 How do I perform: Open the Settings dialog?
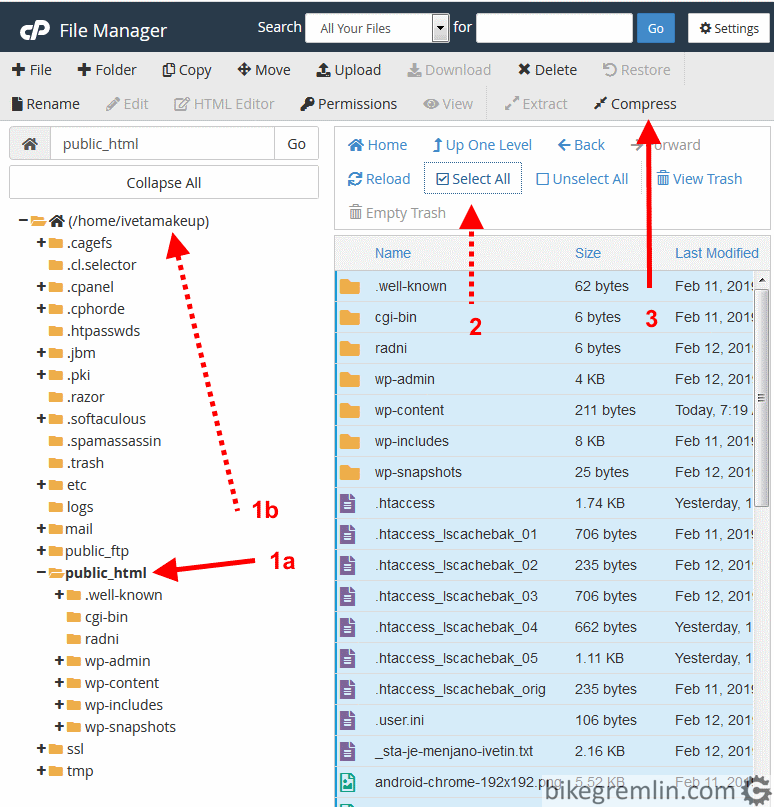tap(729, 28)
